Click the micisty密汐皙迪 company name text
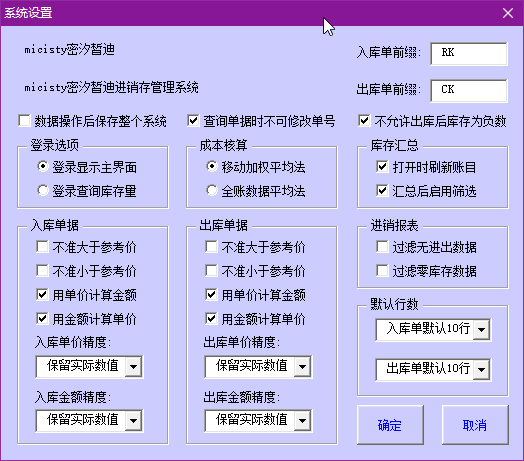 70,50
